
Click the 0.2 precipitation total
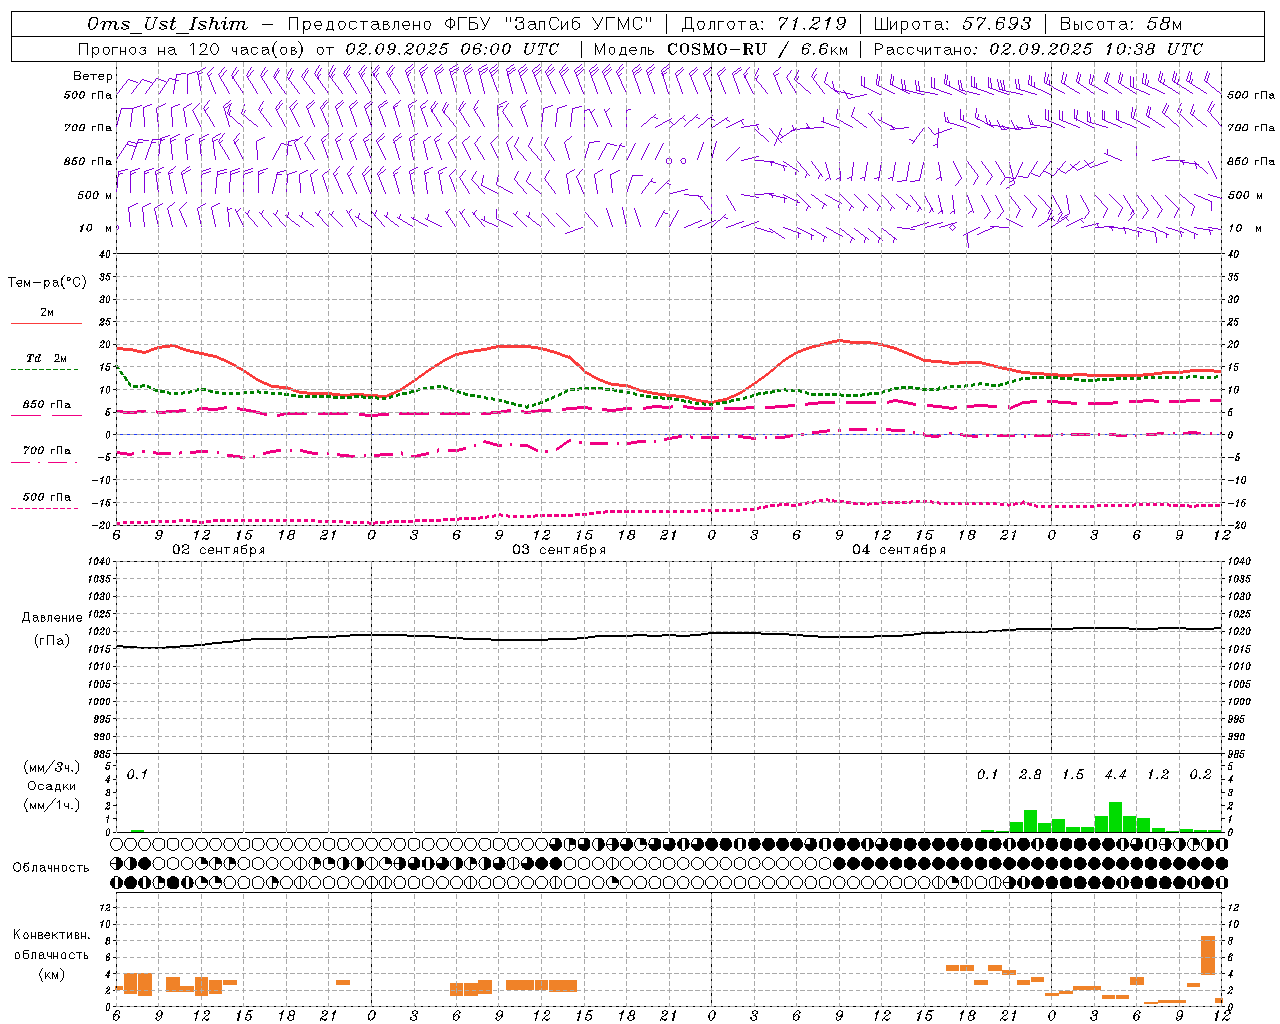point(1201,775)
